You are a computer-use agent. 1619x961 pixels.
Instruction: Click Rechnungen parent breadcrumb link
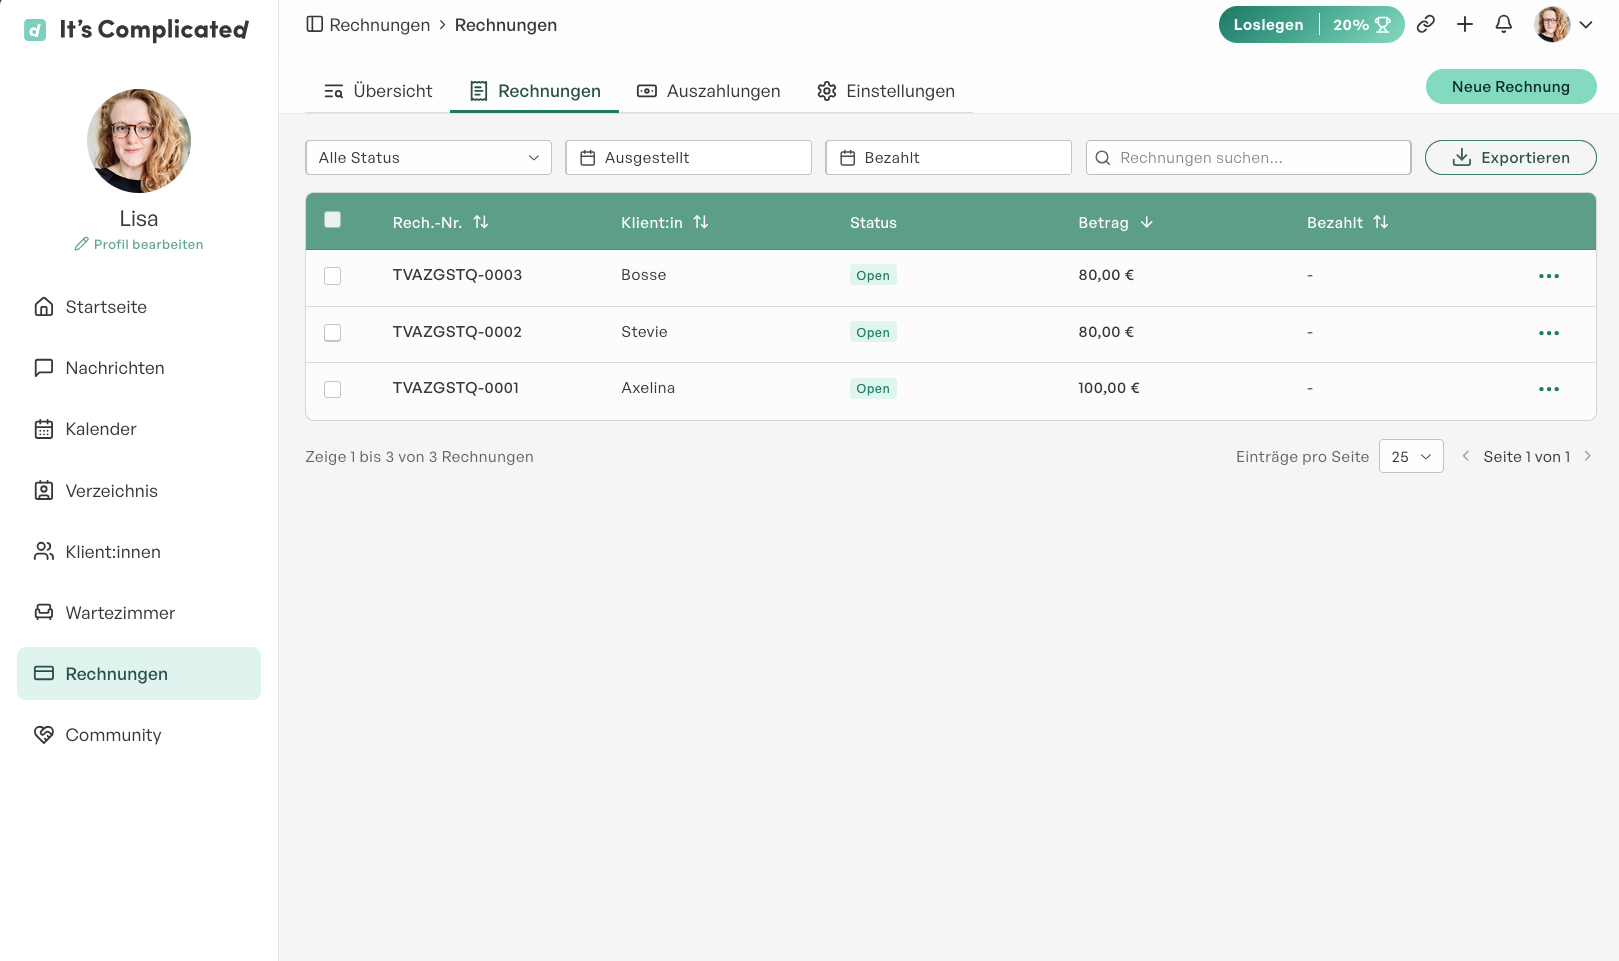(x=380, y=25)
